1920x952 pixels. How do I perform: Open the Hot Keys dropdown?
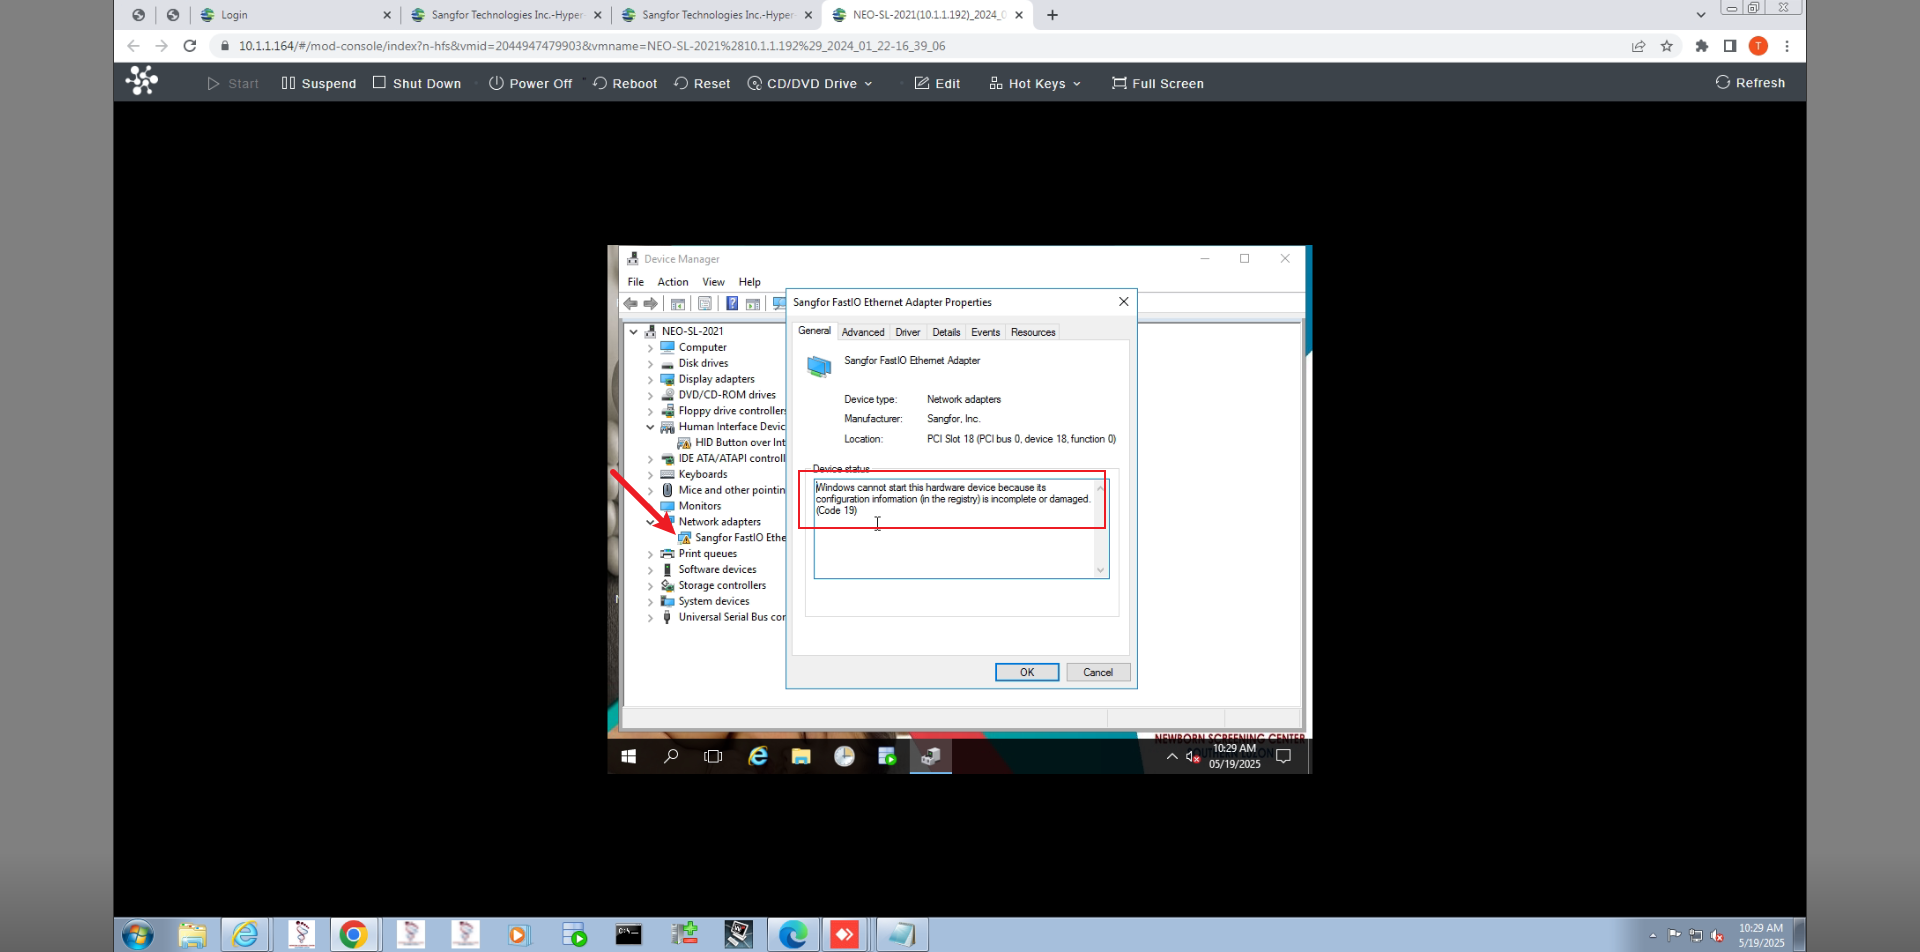1035,83
